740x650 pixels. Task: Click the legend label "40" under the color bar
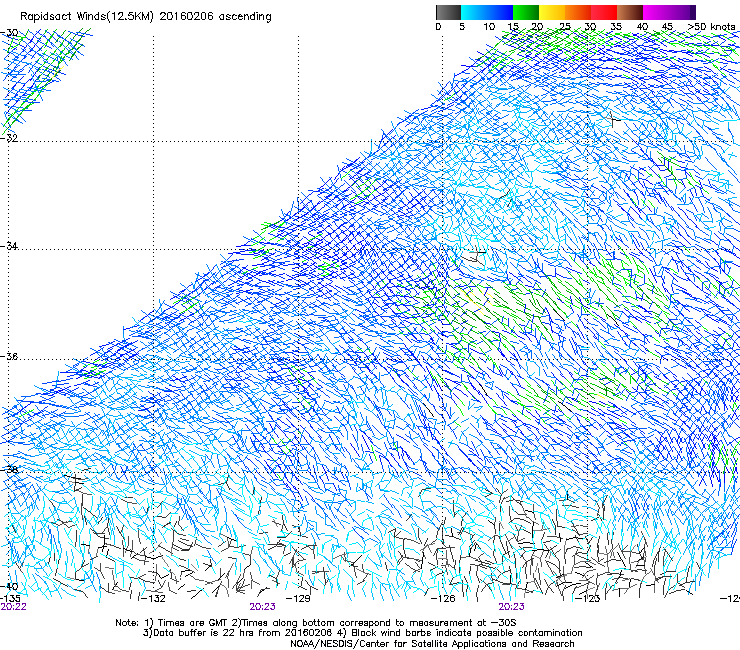[642, 27]
